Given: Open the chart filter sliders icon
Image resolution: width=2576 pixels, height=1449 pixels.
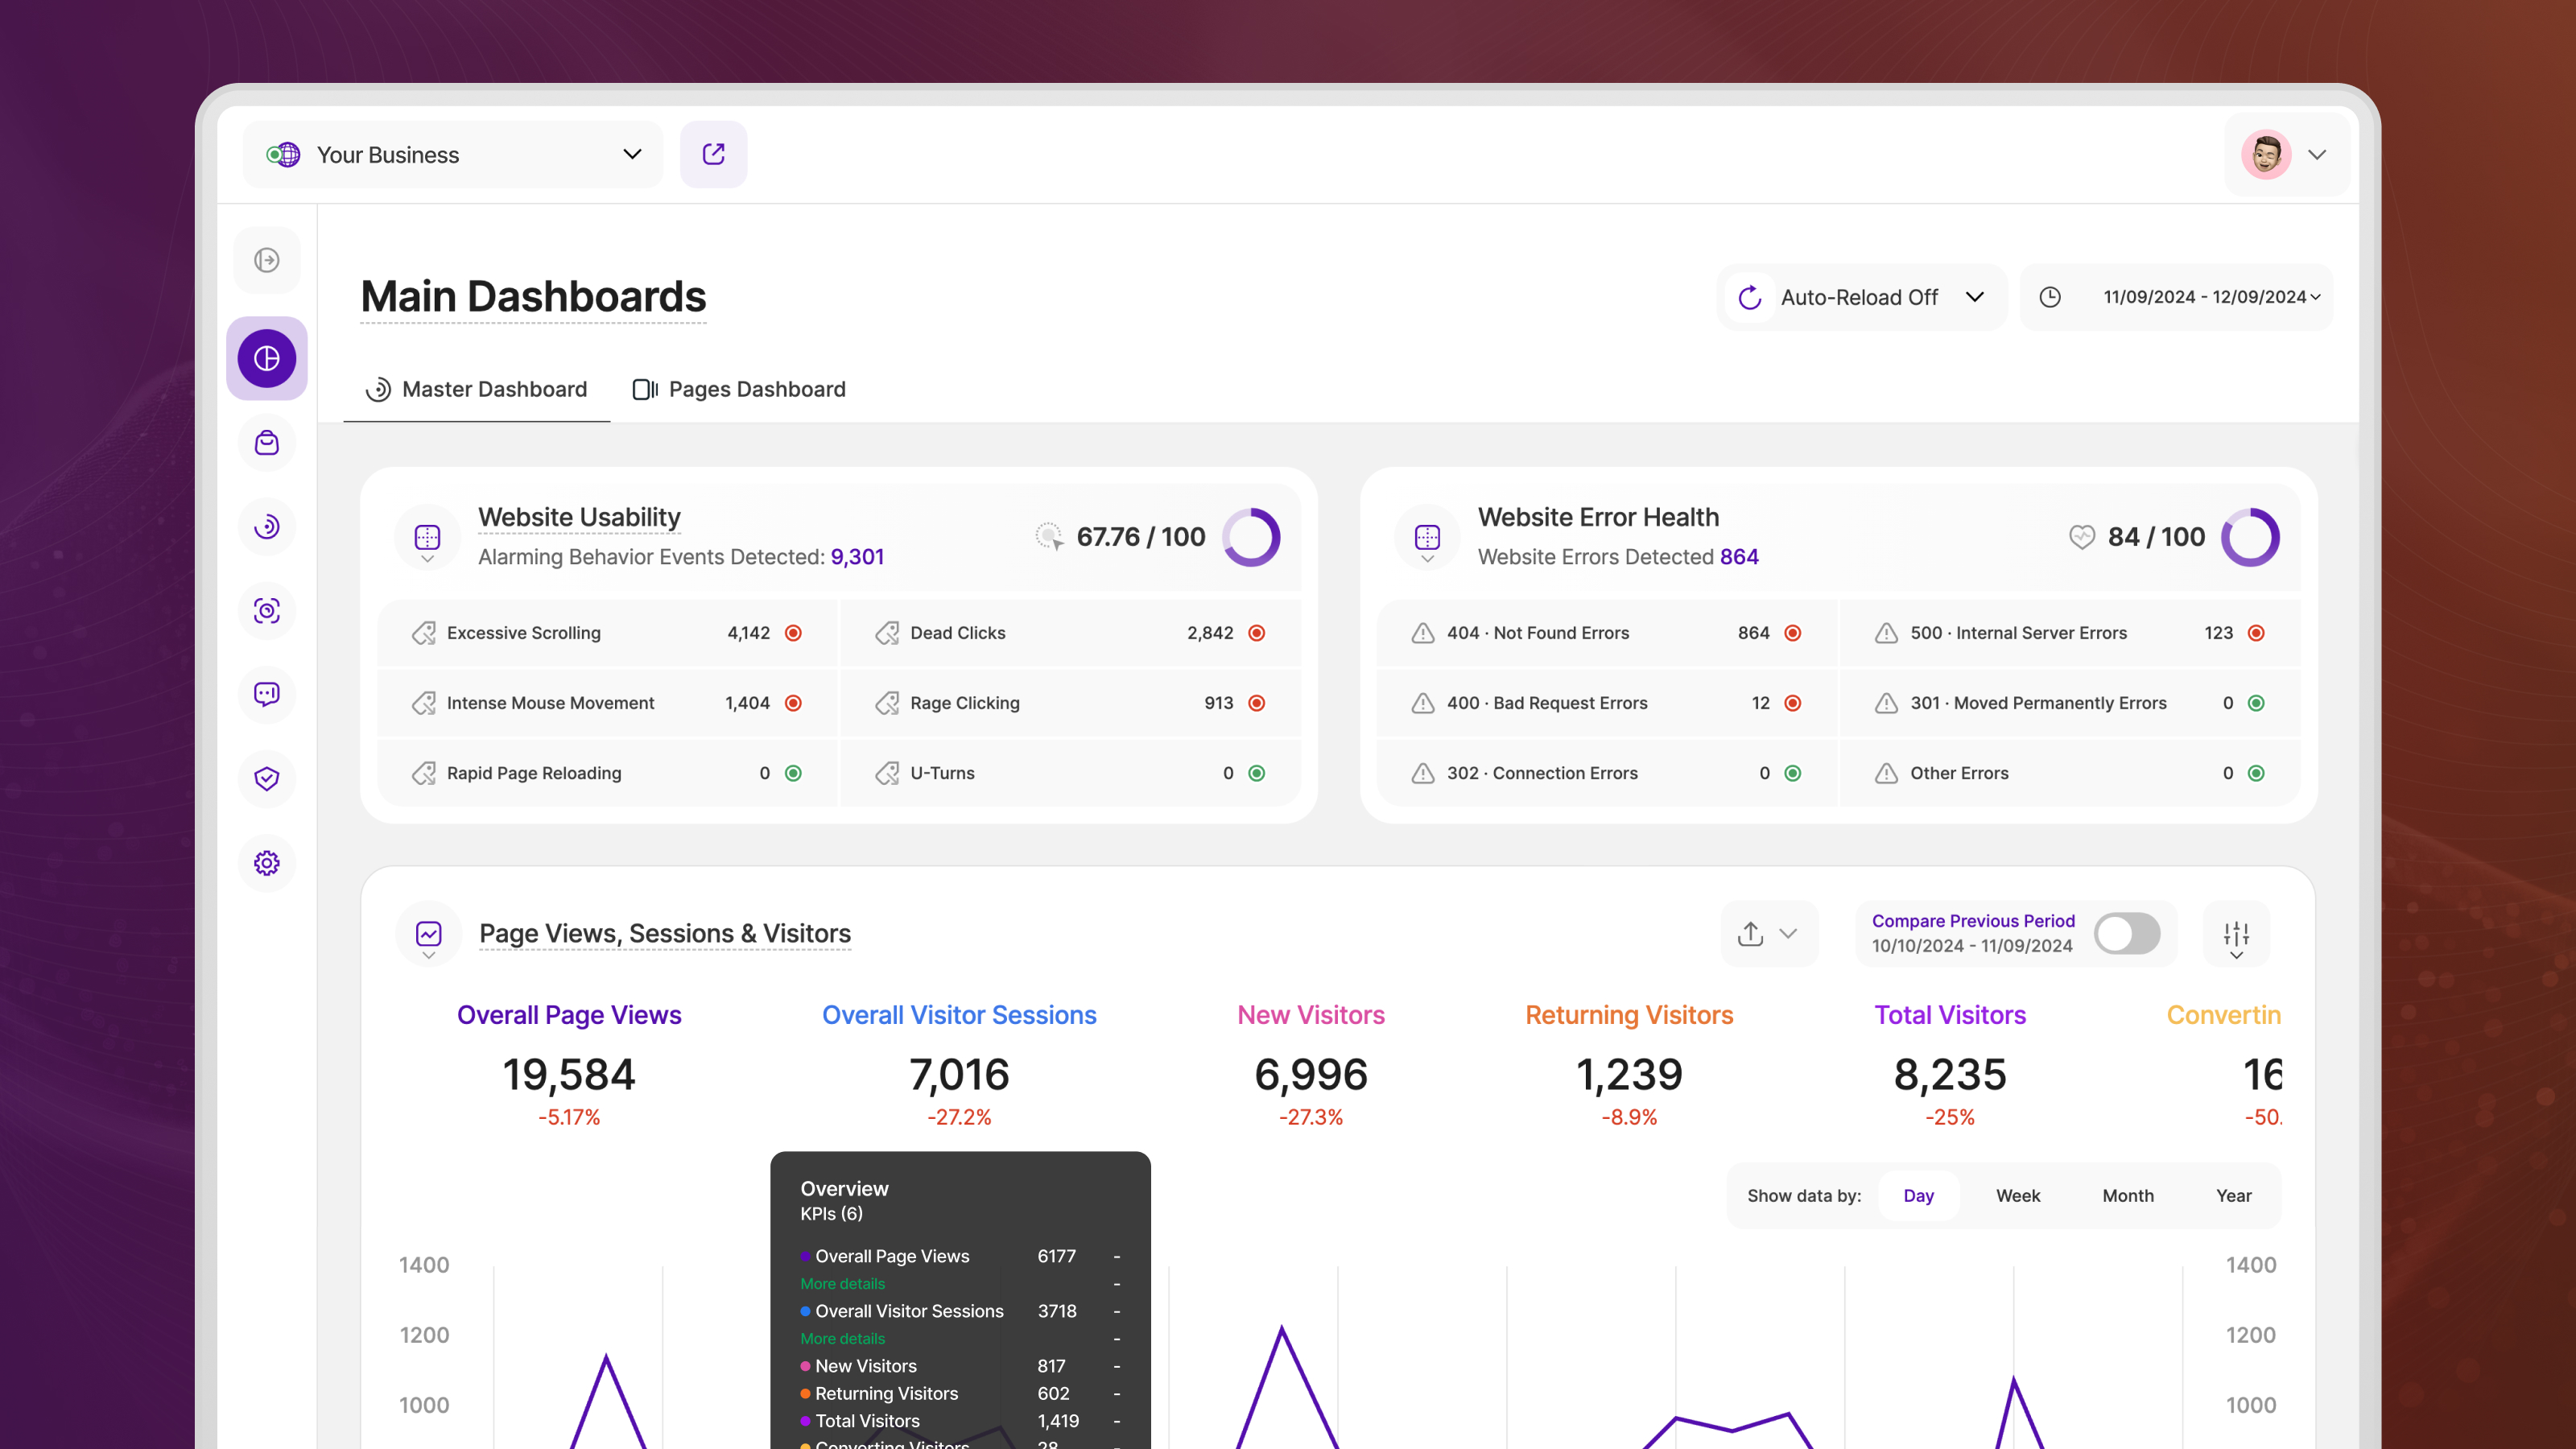Looking at the screenshot, I should coord(2236,935).
